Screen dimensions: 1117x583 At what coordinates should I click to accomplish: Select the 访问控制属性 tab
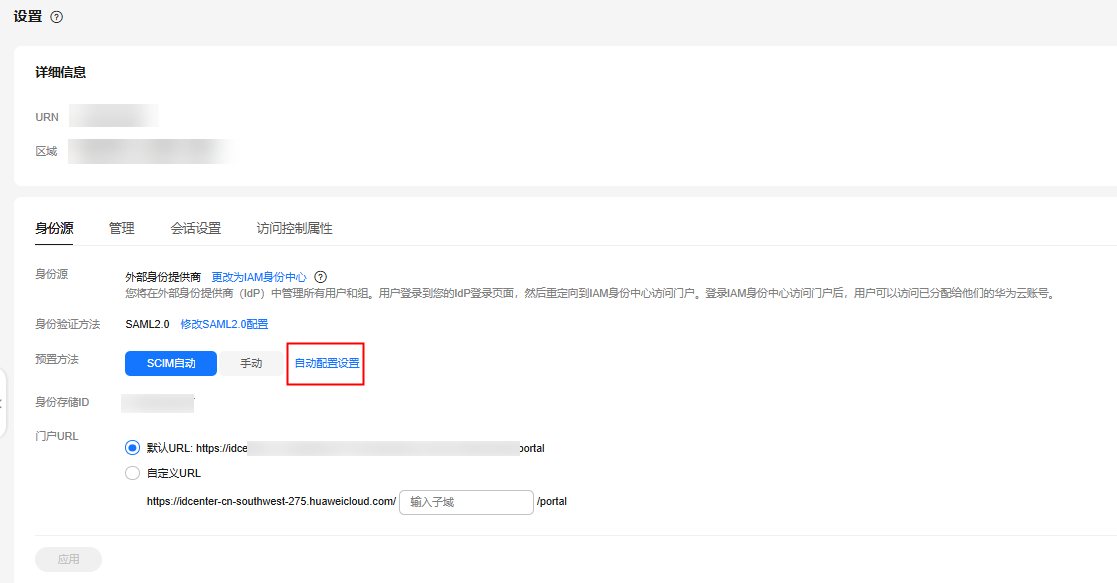(x=294, y=228)
